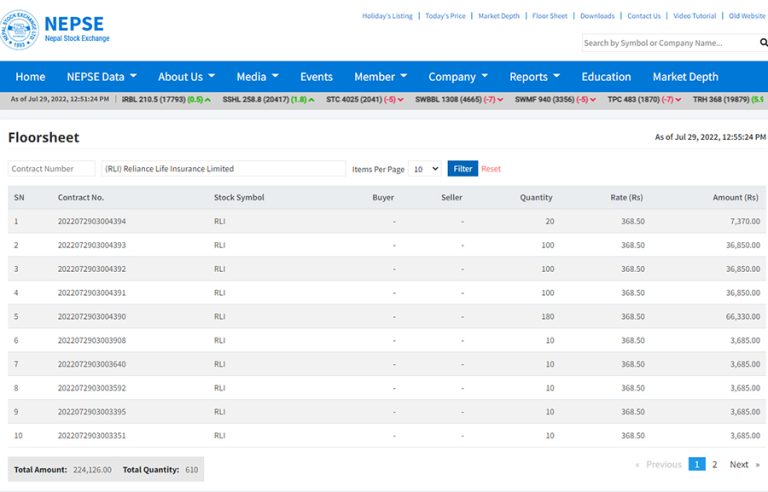The height and width of the screenshot is (492, 768).
Task: Click contract number 2022072903004390
Action: (92, 317)
